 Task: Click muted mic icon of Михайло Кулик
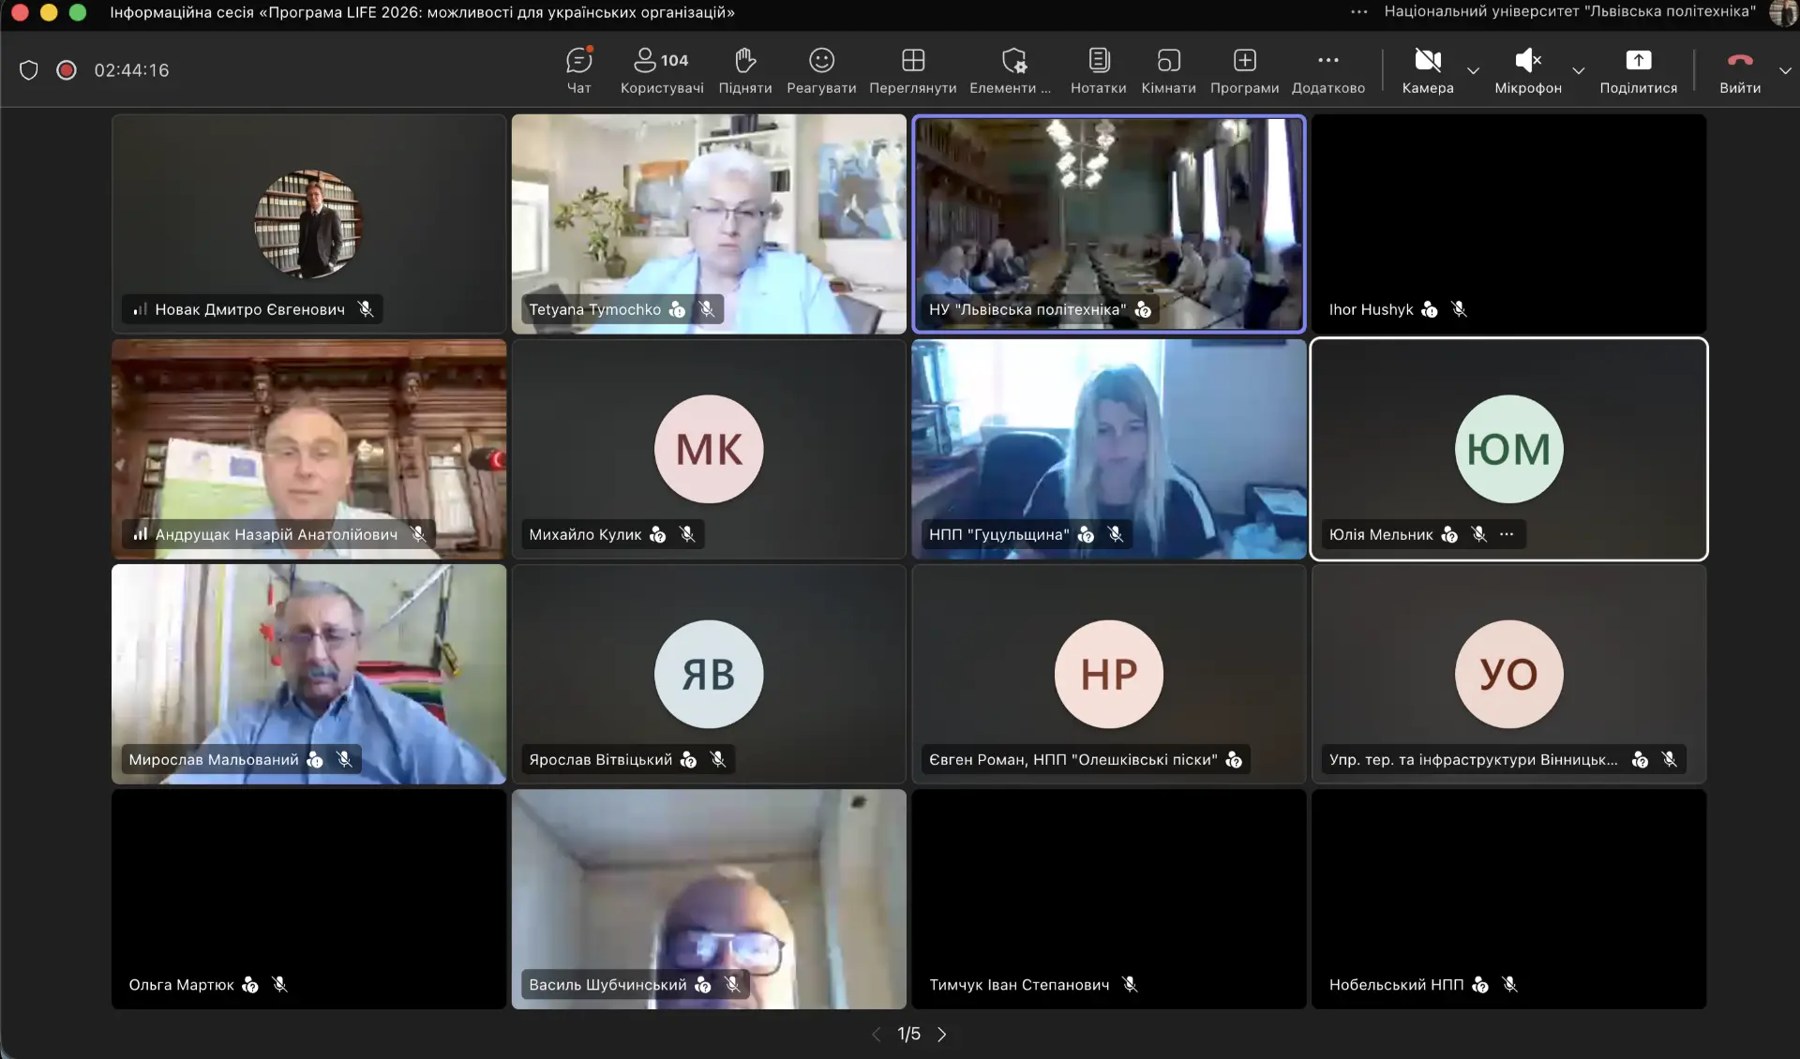[x=687, y=534]
